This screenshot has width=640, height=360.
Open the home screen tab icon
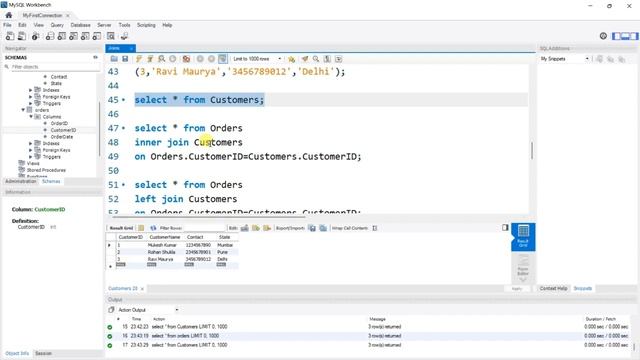(x=9, y=15)
